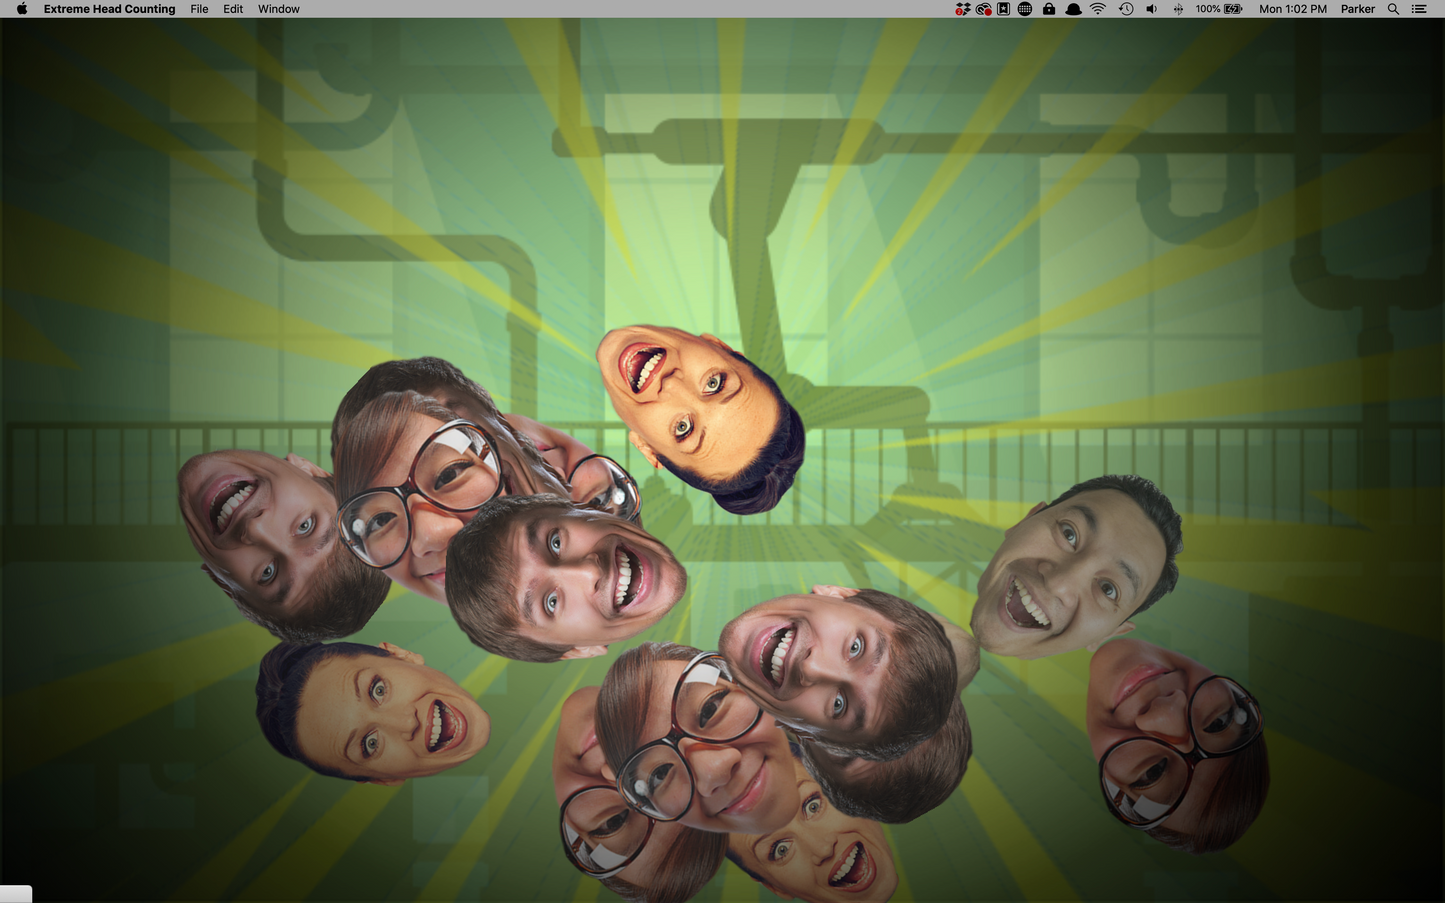Viewport: 1445px width, 903px height.
Task: Click the Mon 1:02 PM clock
Action: (x=1293, y=9)
